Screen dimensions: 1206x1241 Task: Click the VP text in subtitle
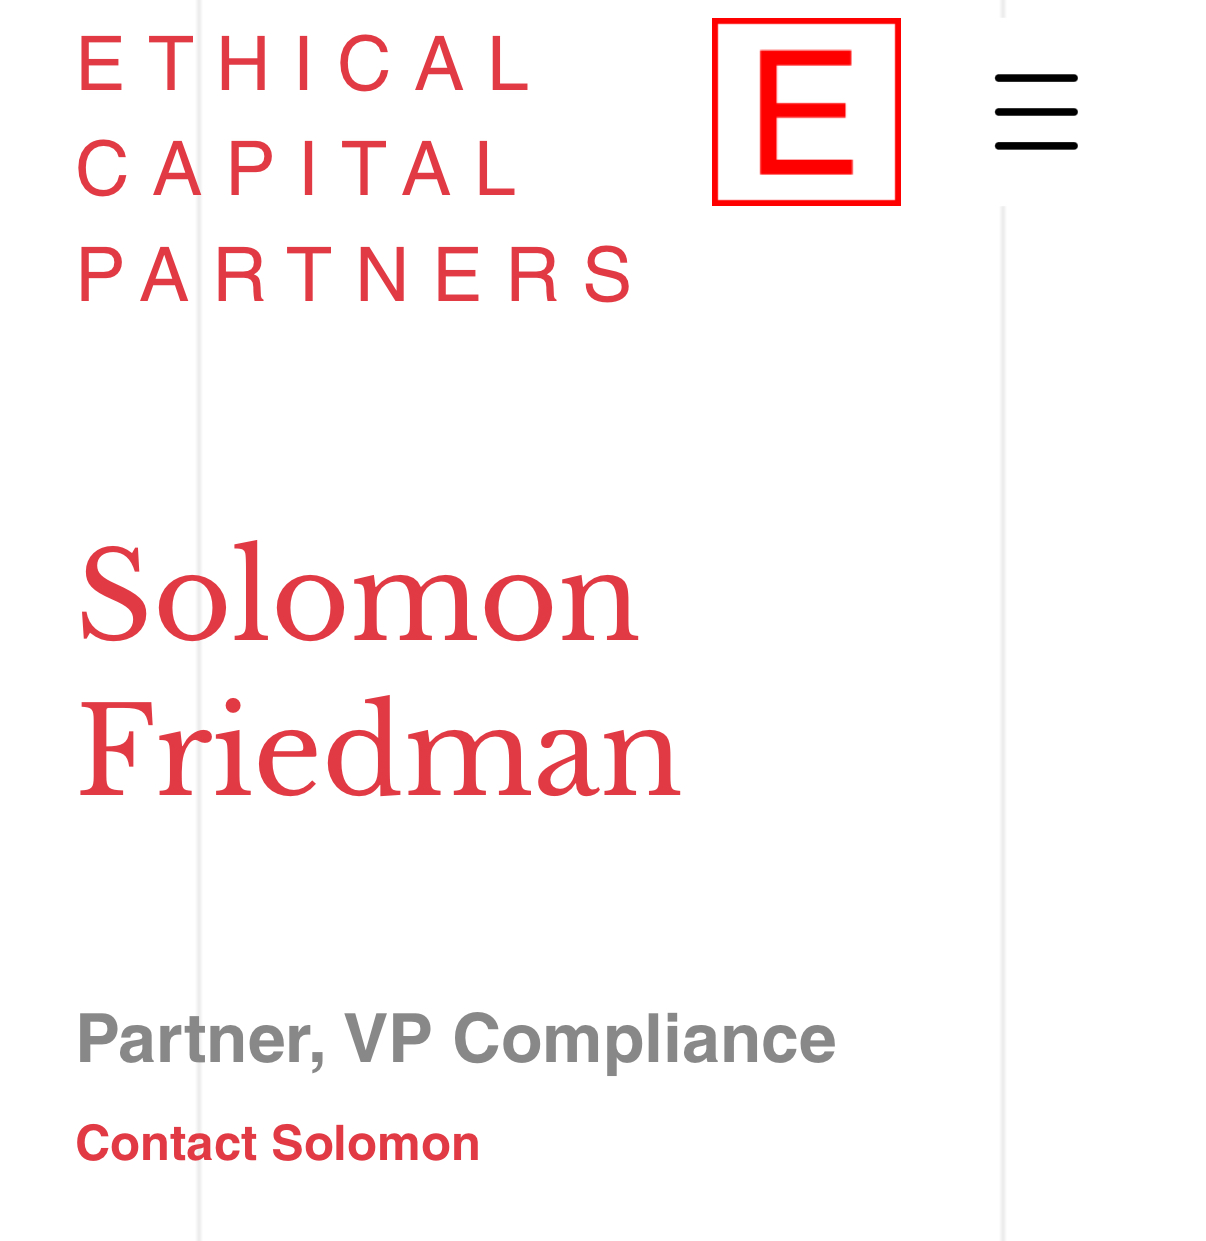[388, 1039]
